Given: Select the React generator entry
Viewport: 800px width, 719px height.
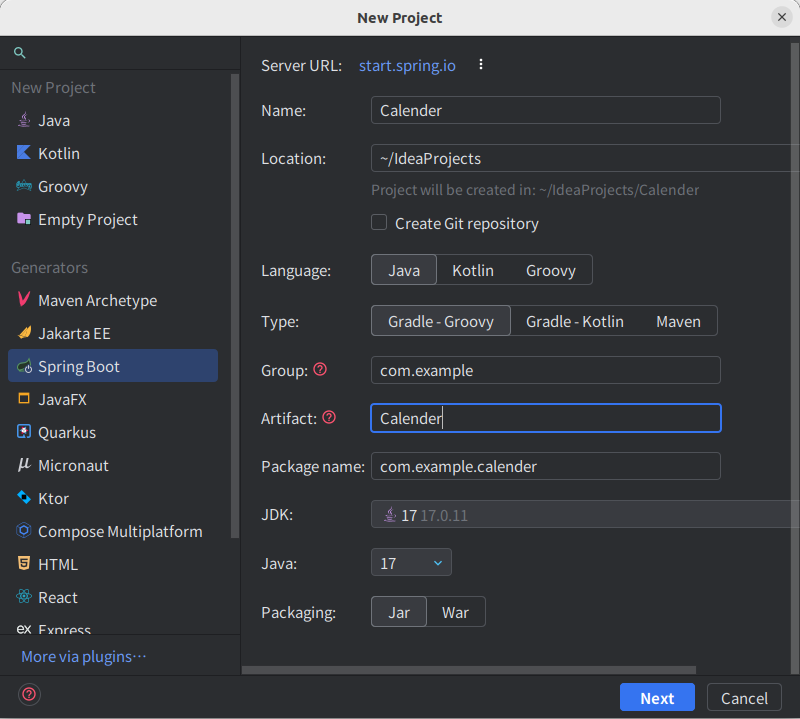Looking at the screenshot, I should [113, 598].
